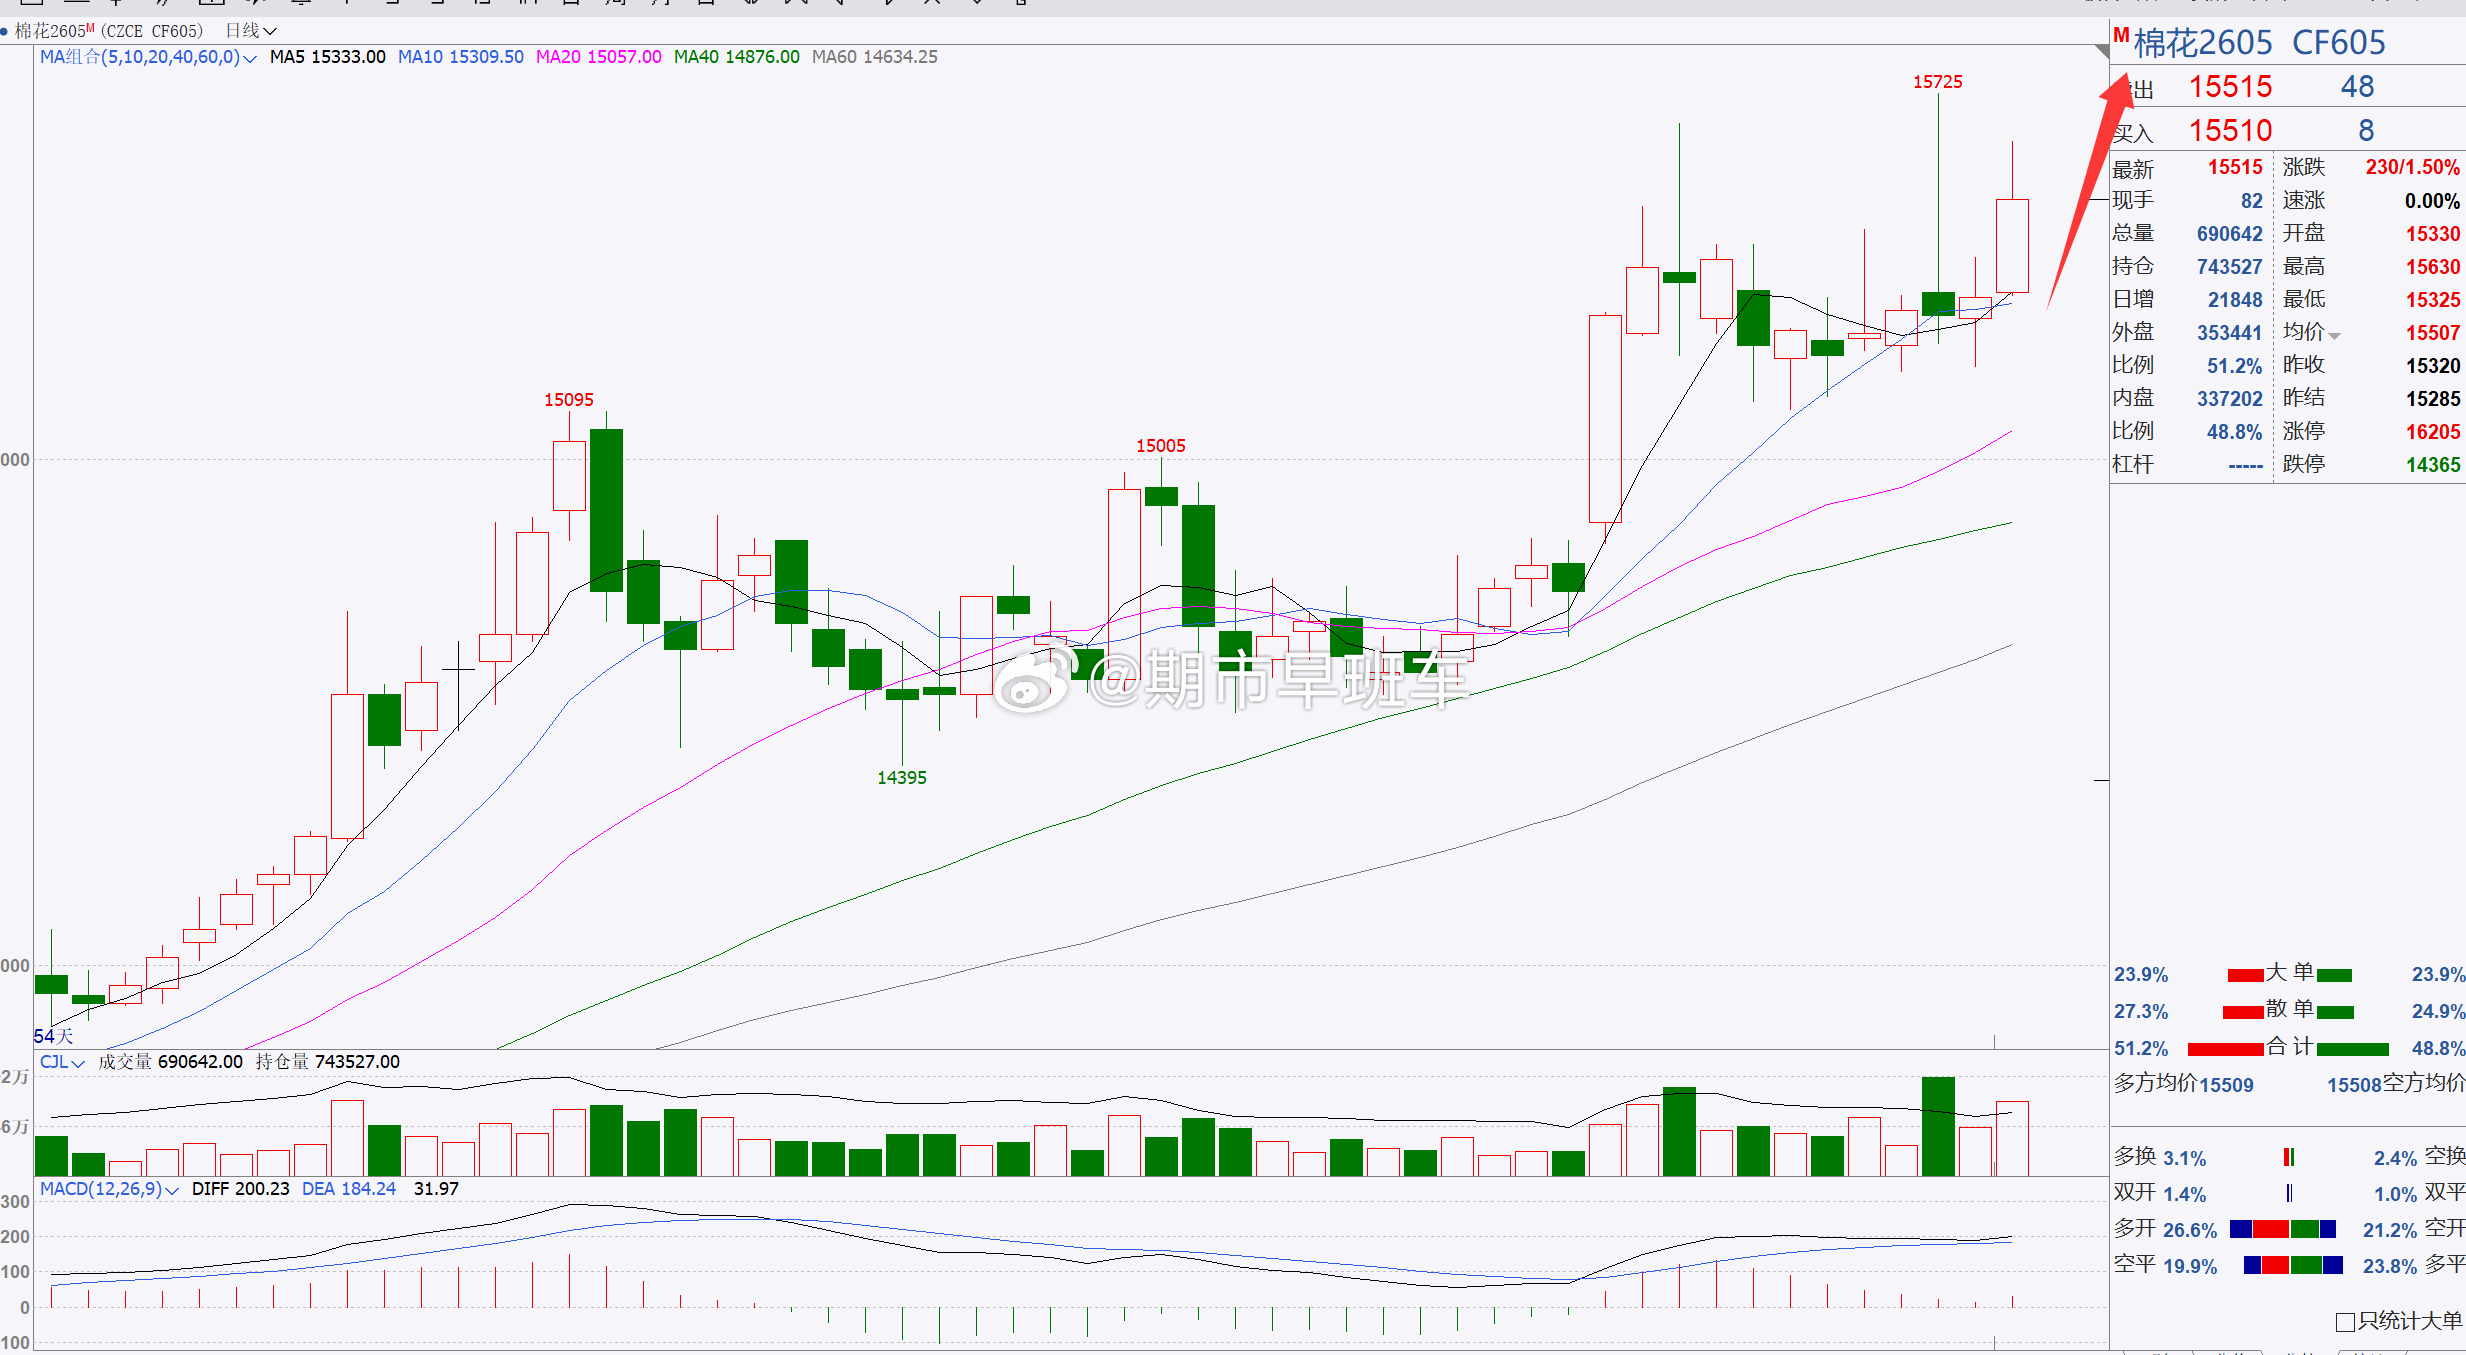The width and height of the screenshot is (2466, 1355).
Task: Click the red M icon beside 棉花2605 title
Action: (2121, 36)
